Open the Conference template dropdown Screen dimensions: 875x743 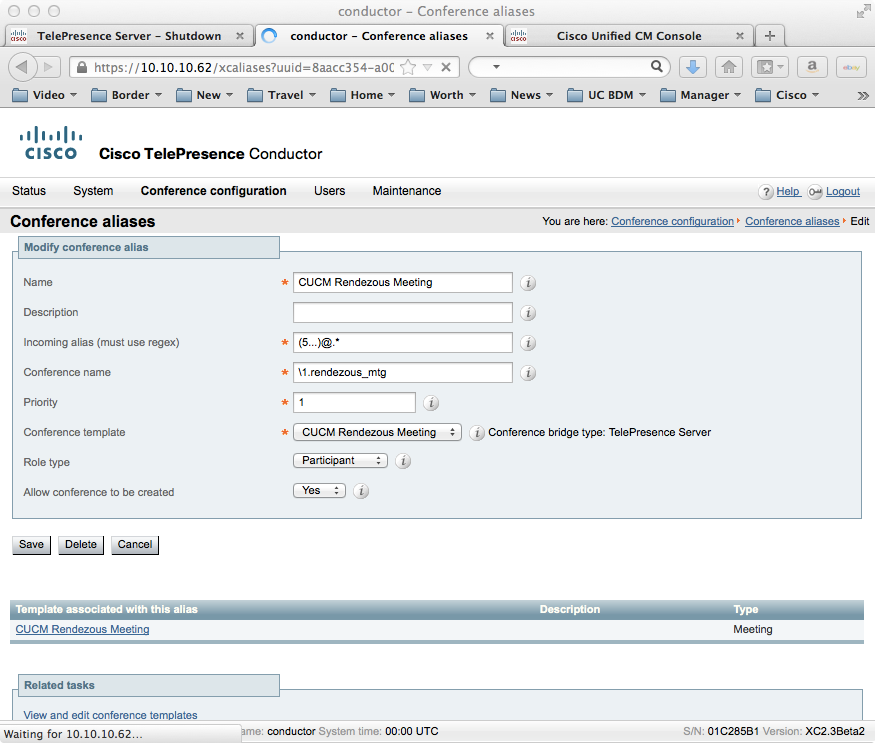[377, 432]
